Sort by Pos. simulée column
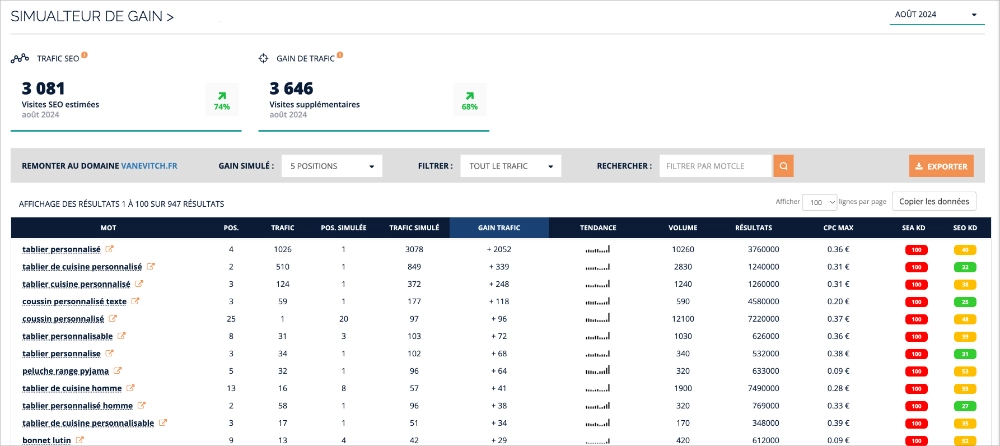 click(343, 227)
